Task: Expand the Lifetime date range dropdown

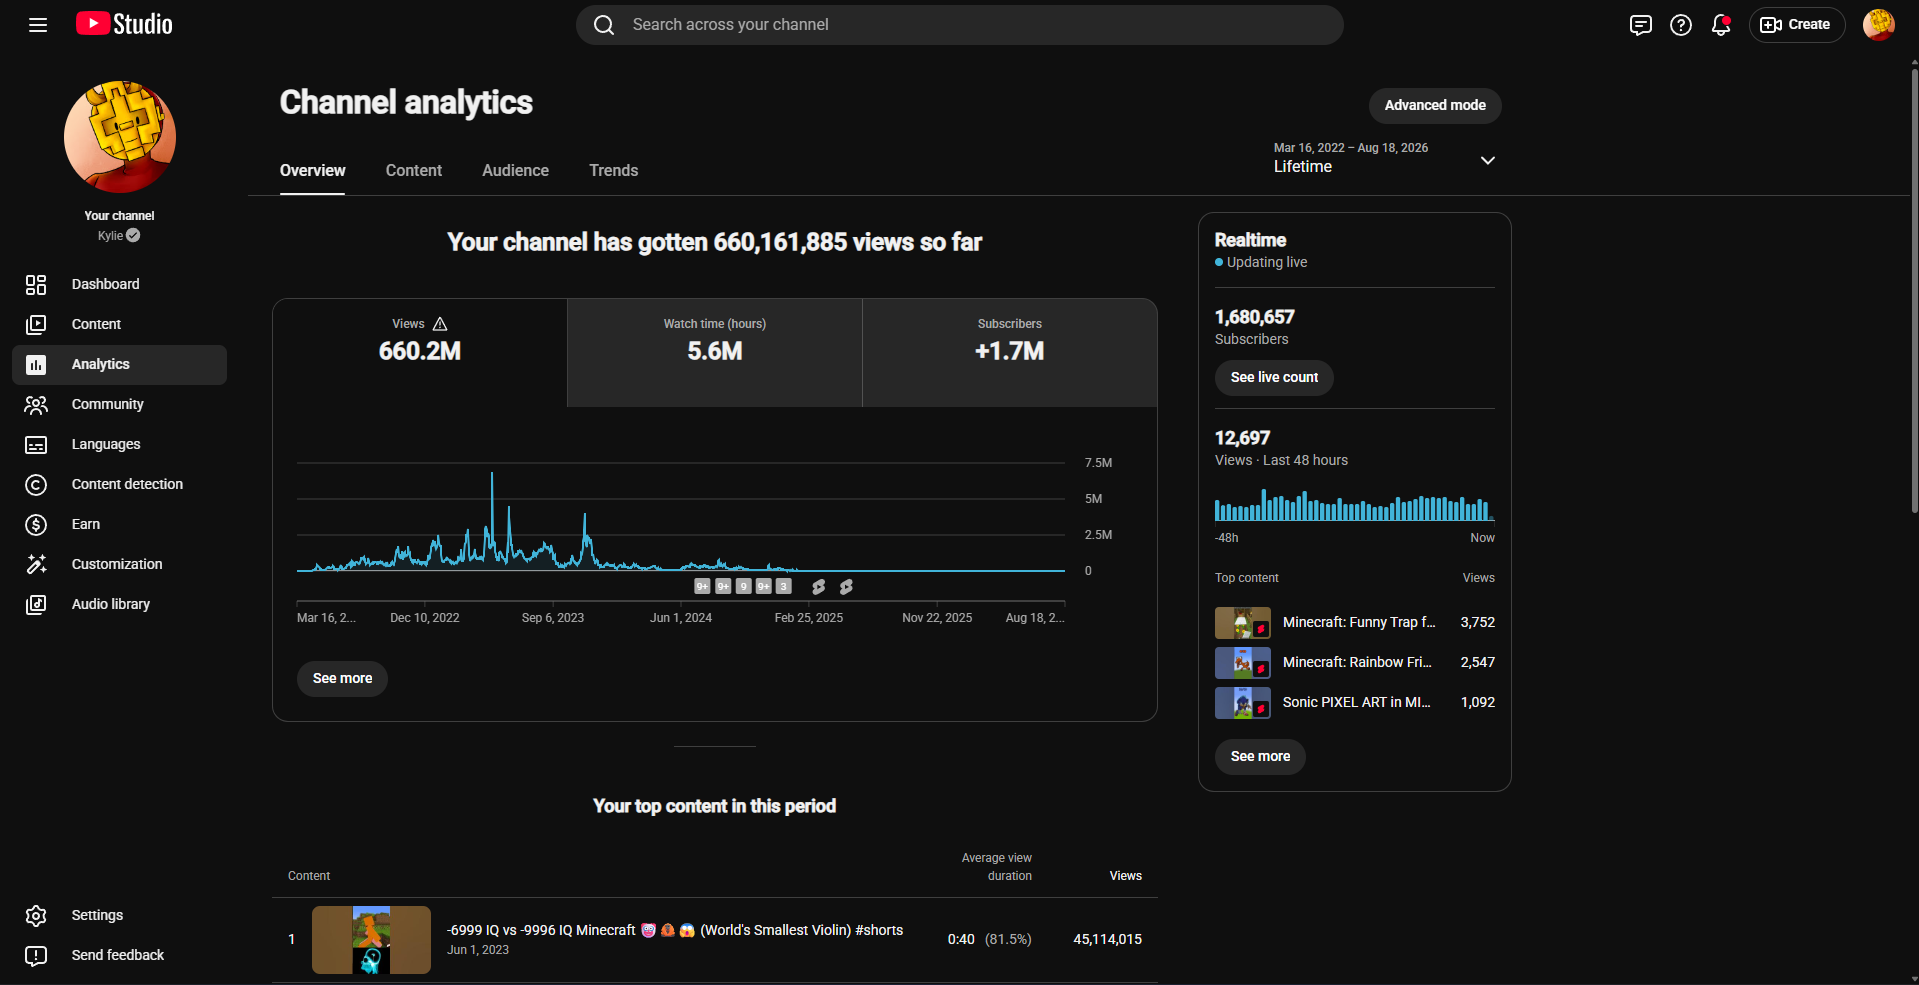Action: pos(1385,158)
